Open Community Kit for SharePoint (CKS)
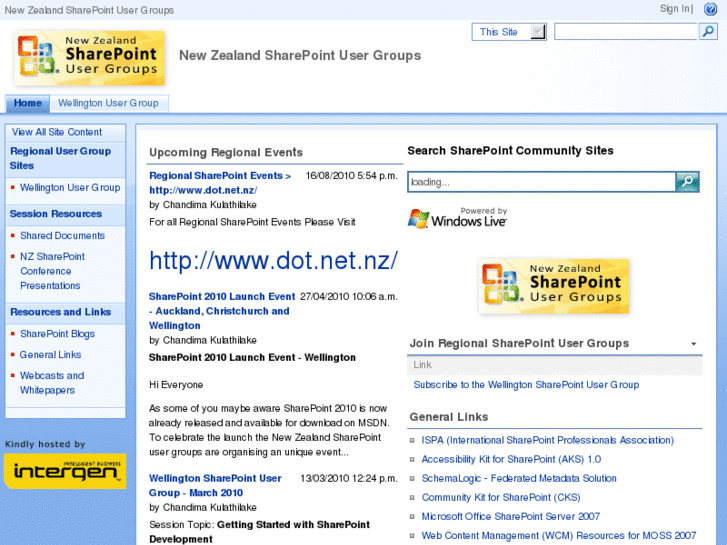This screenshot has width=727, height=545. pos(501,497)
